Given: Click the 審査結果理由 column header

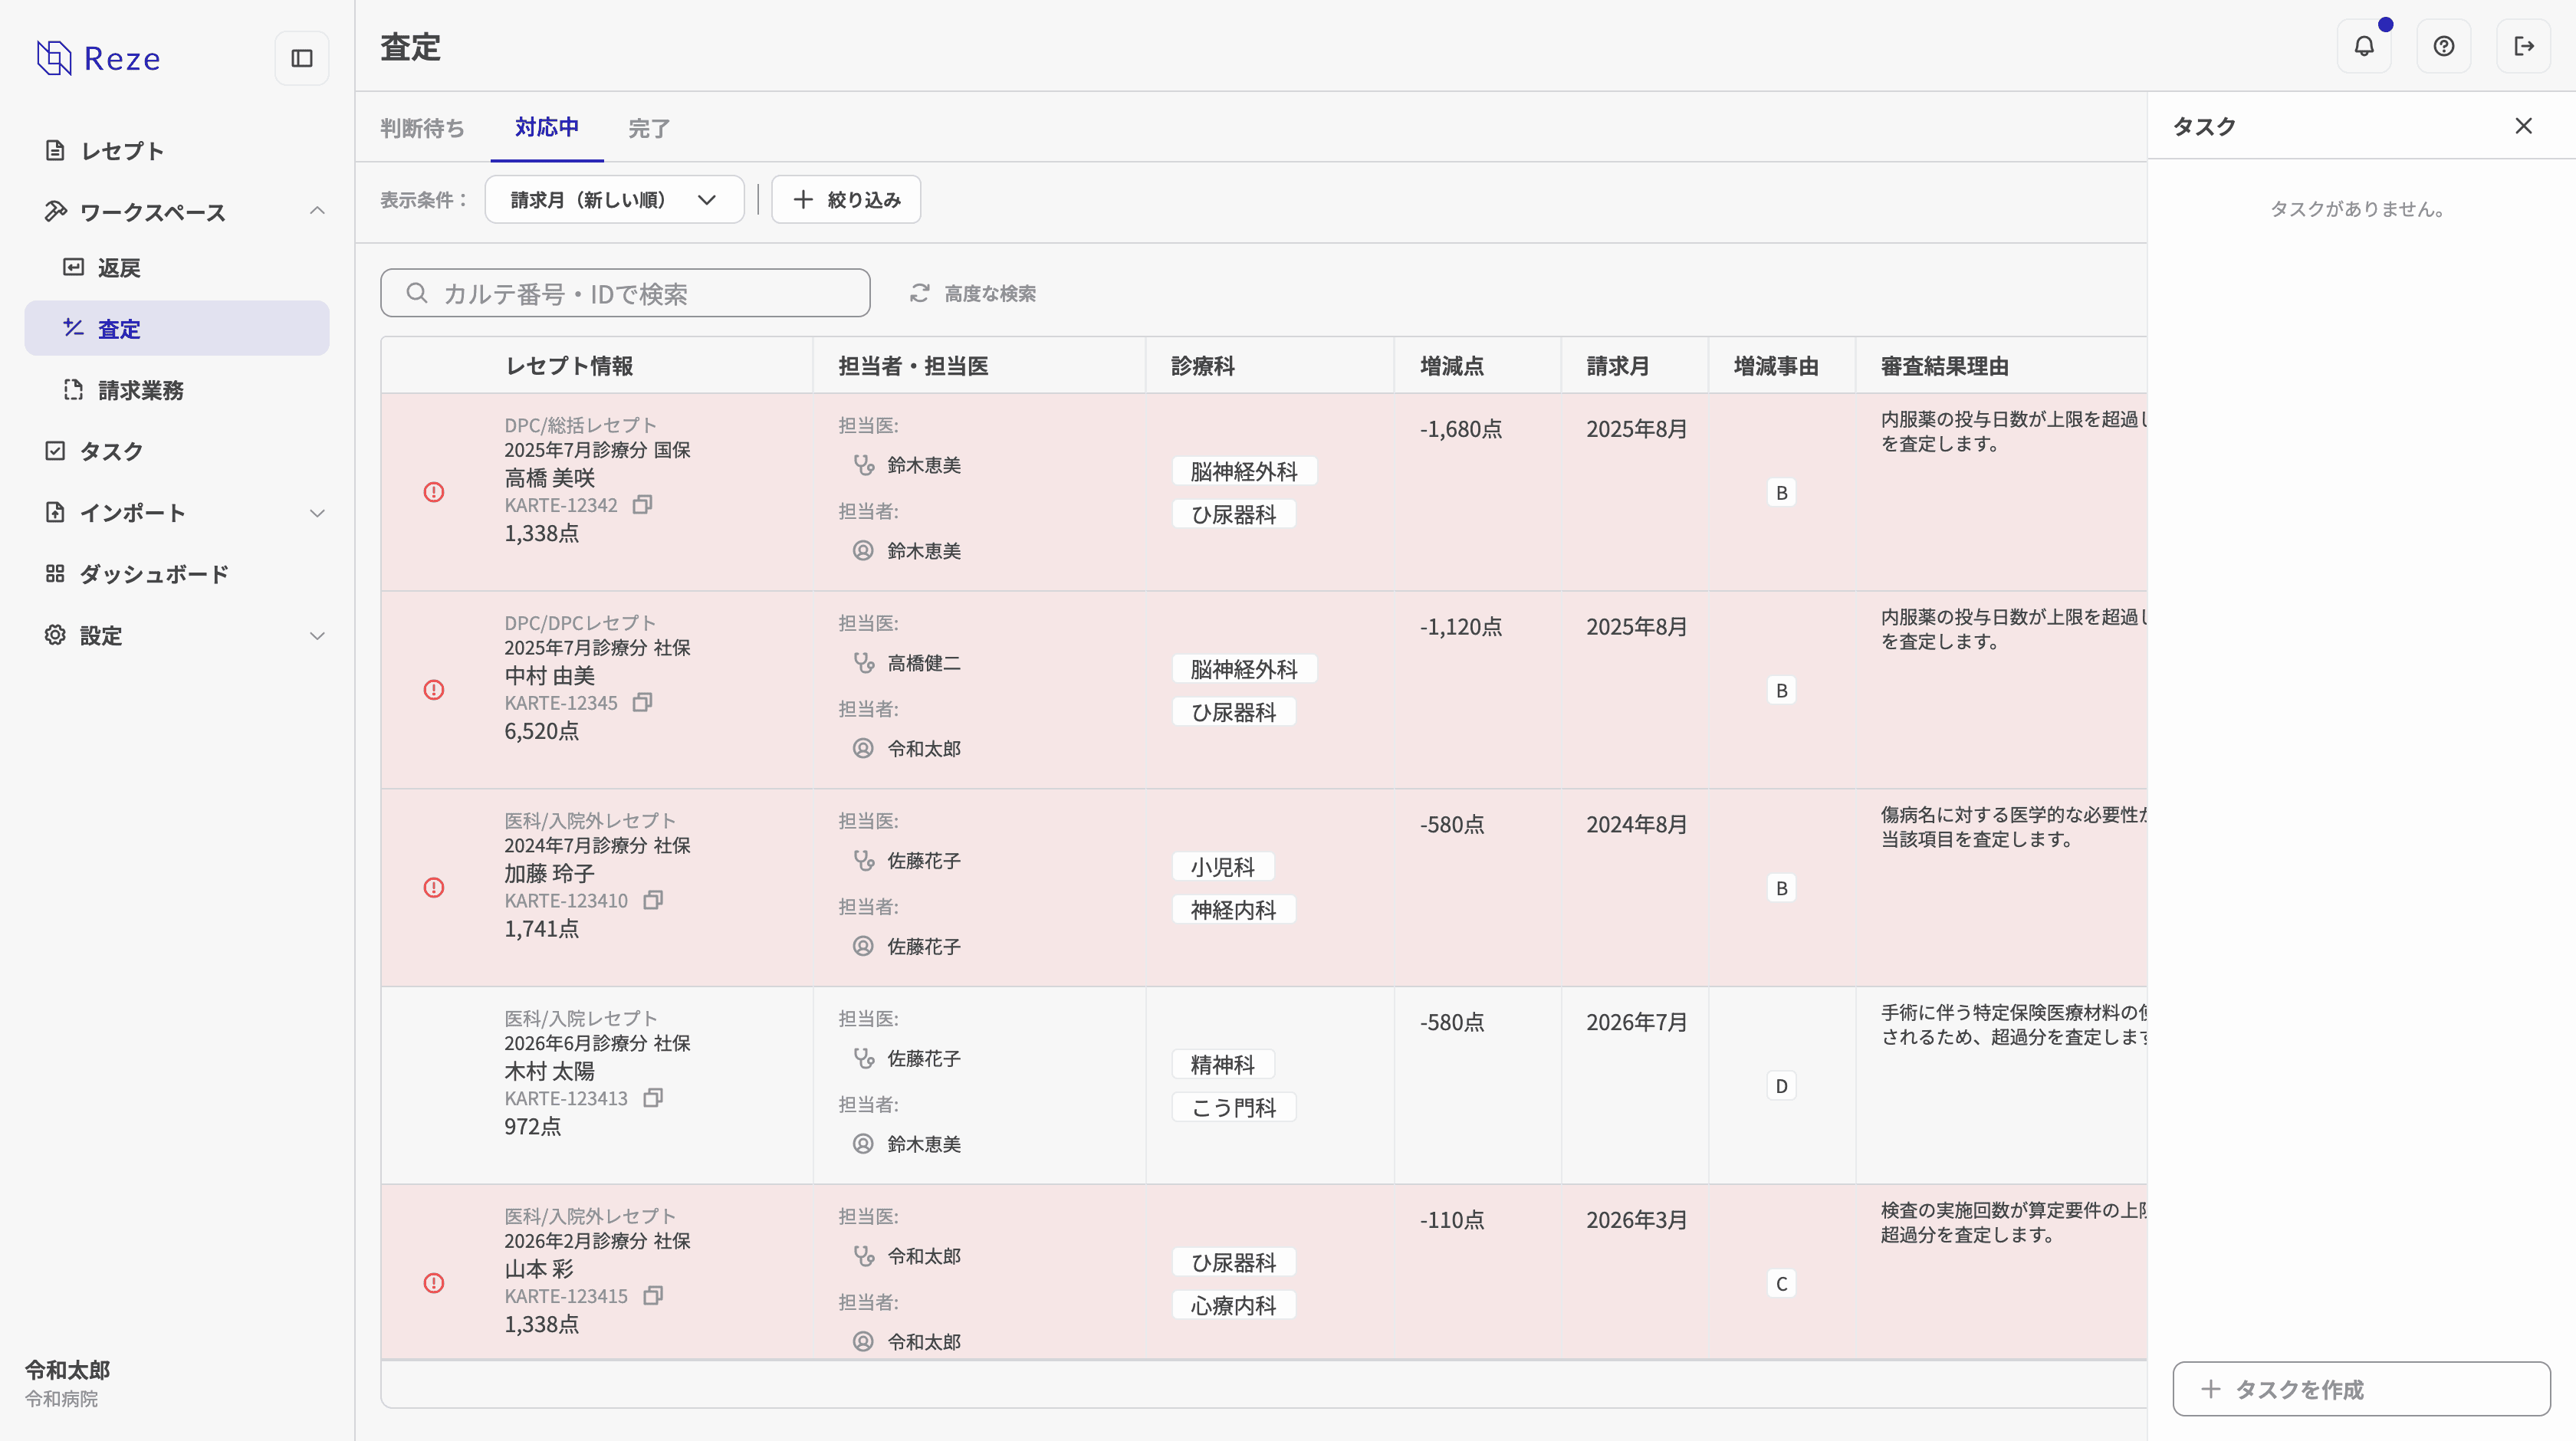Looking at the screenshot, I should (x=1944, y=366).
